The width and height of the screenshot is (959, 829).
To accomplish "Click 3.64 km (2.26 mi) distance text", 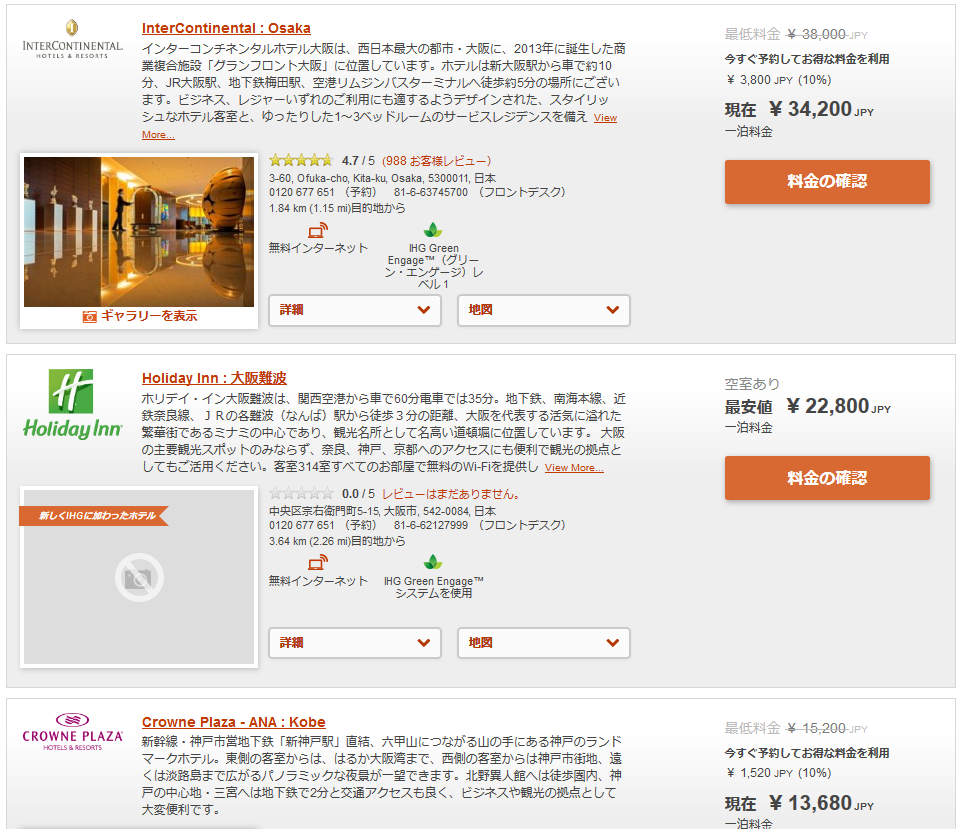I will click(337, 541).
